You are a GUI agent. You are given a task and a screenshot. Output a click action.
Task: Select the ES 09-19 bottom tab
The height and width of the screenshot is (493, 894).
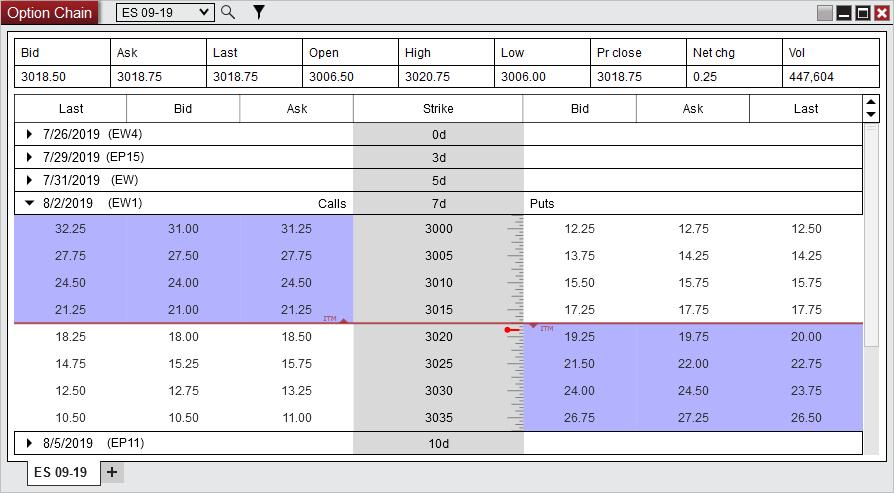[x=61, y=472]
